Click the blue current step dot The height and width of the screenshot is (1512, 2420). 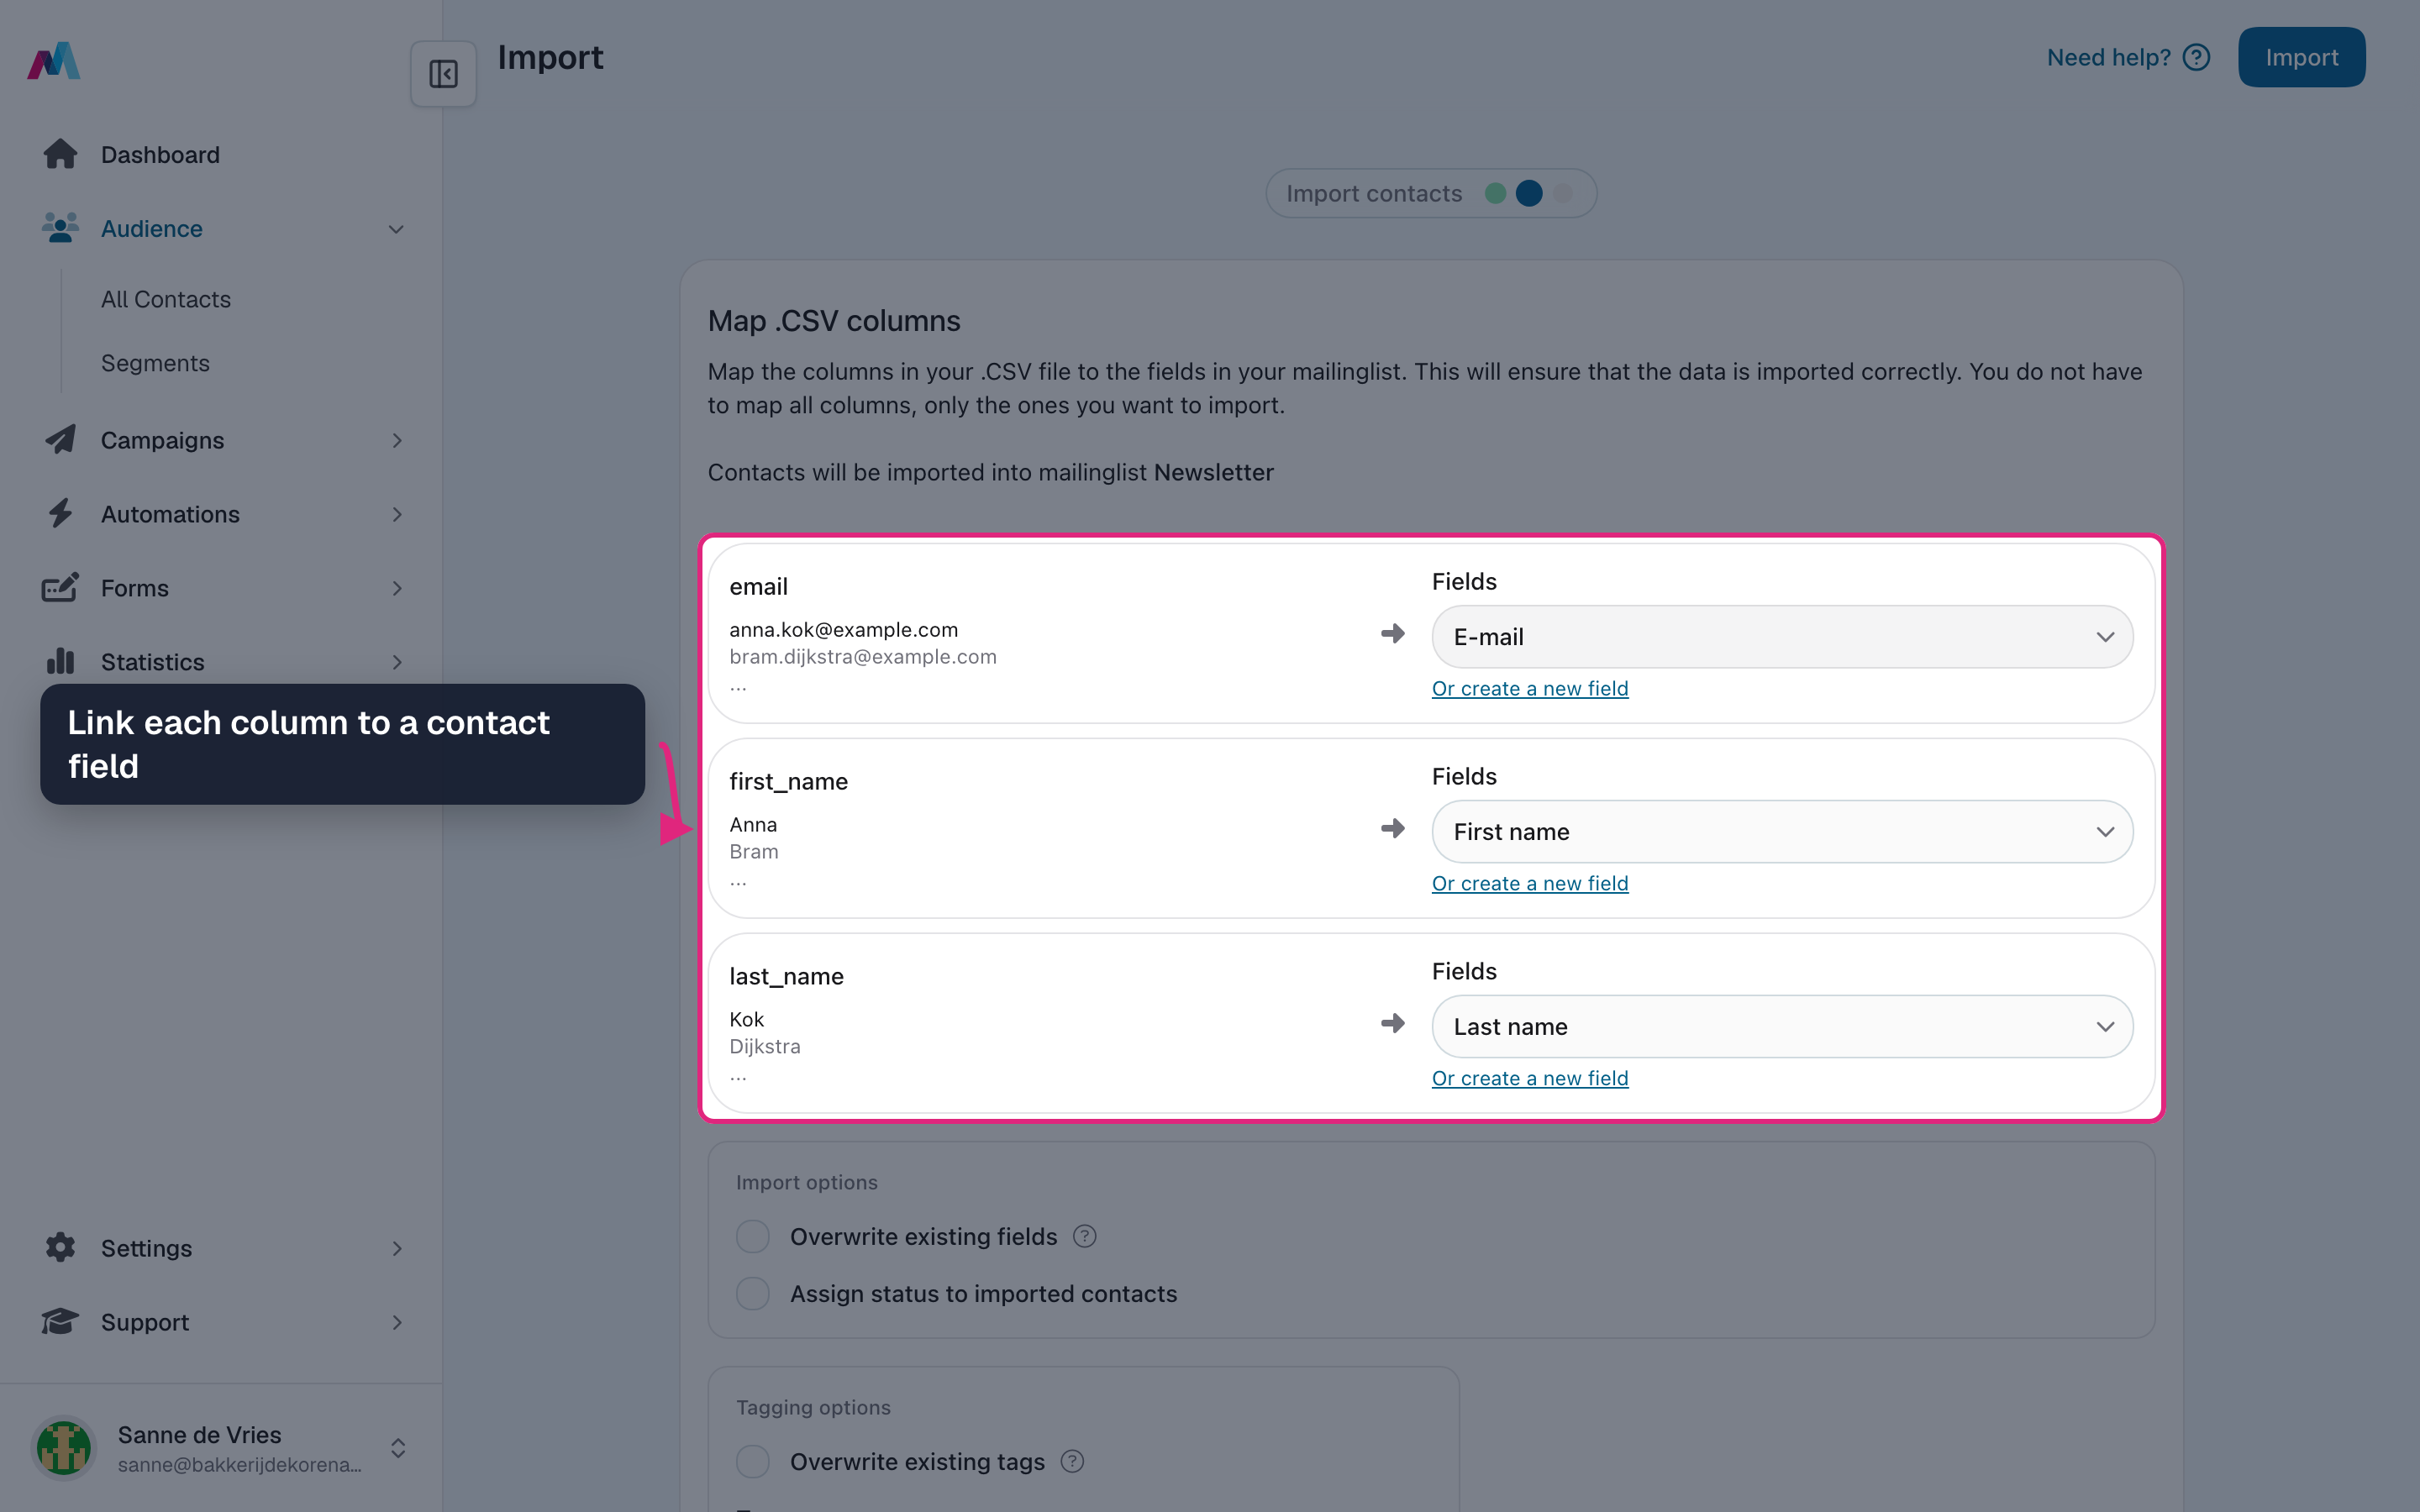[1529, 193]
